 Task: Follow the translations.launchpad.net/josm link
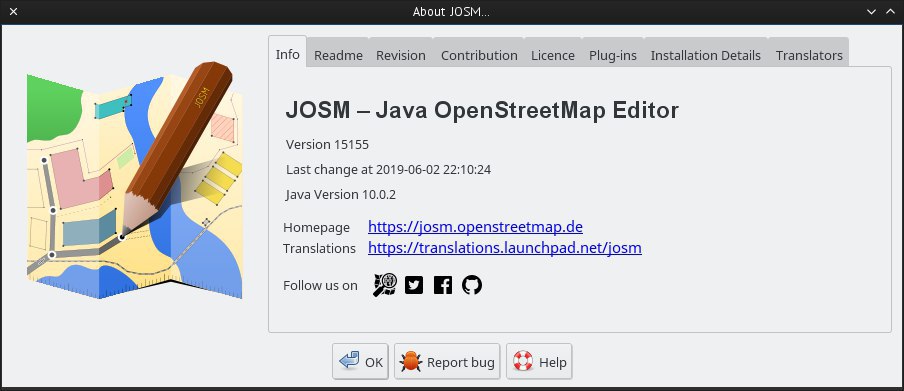pyautogui.click(x=505, y=248)
